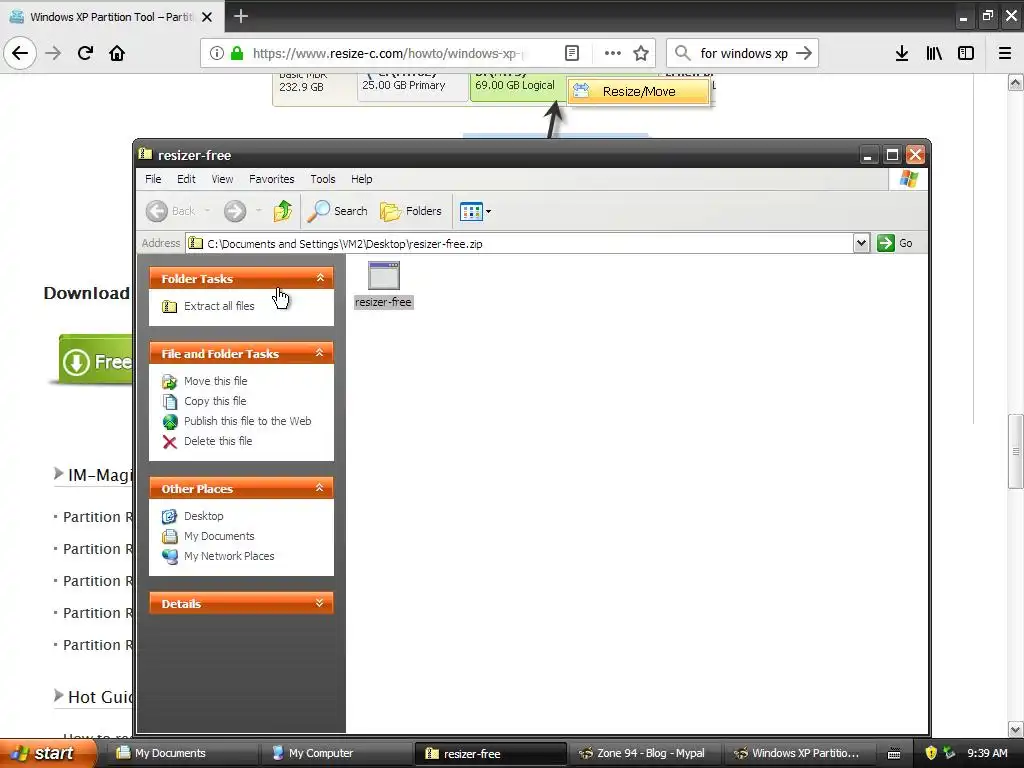Select the resizer-free application file icon
This screenshot has height=768, width=1024.
coord(383,276)
